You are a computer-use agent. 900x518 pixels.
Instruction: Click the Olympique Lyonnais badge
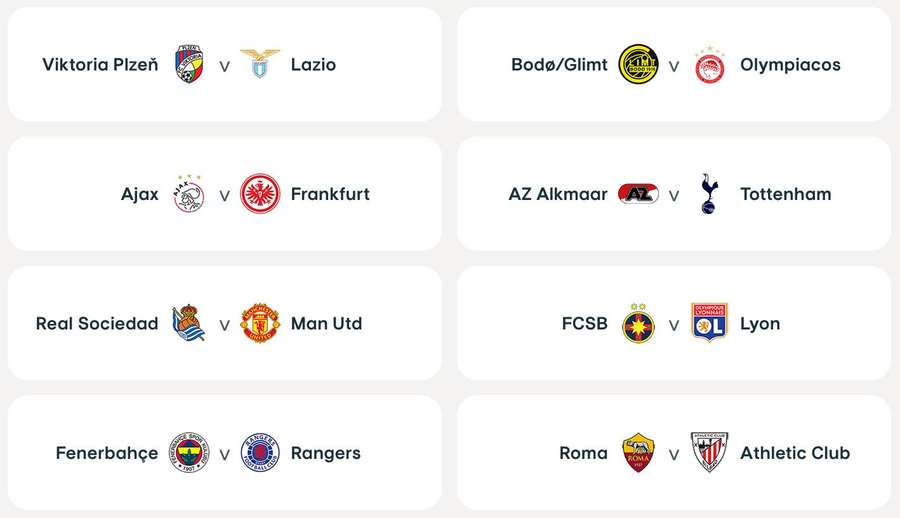click(709, 324)
